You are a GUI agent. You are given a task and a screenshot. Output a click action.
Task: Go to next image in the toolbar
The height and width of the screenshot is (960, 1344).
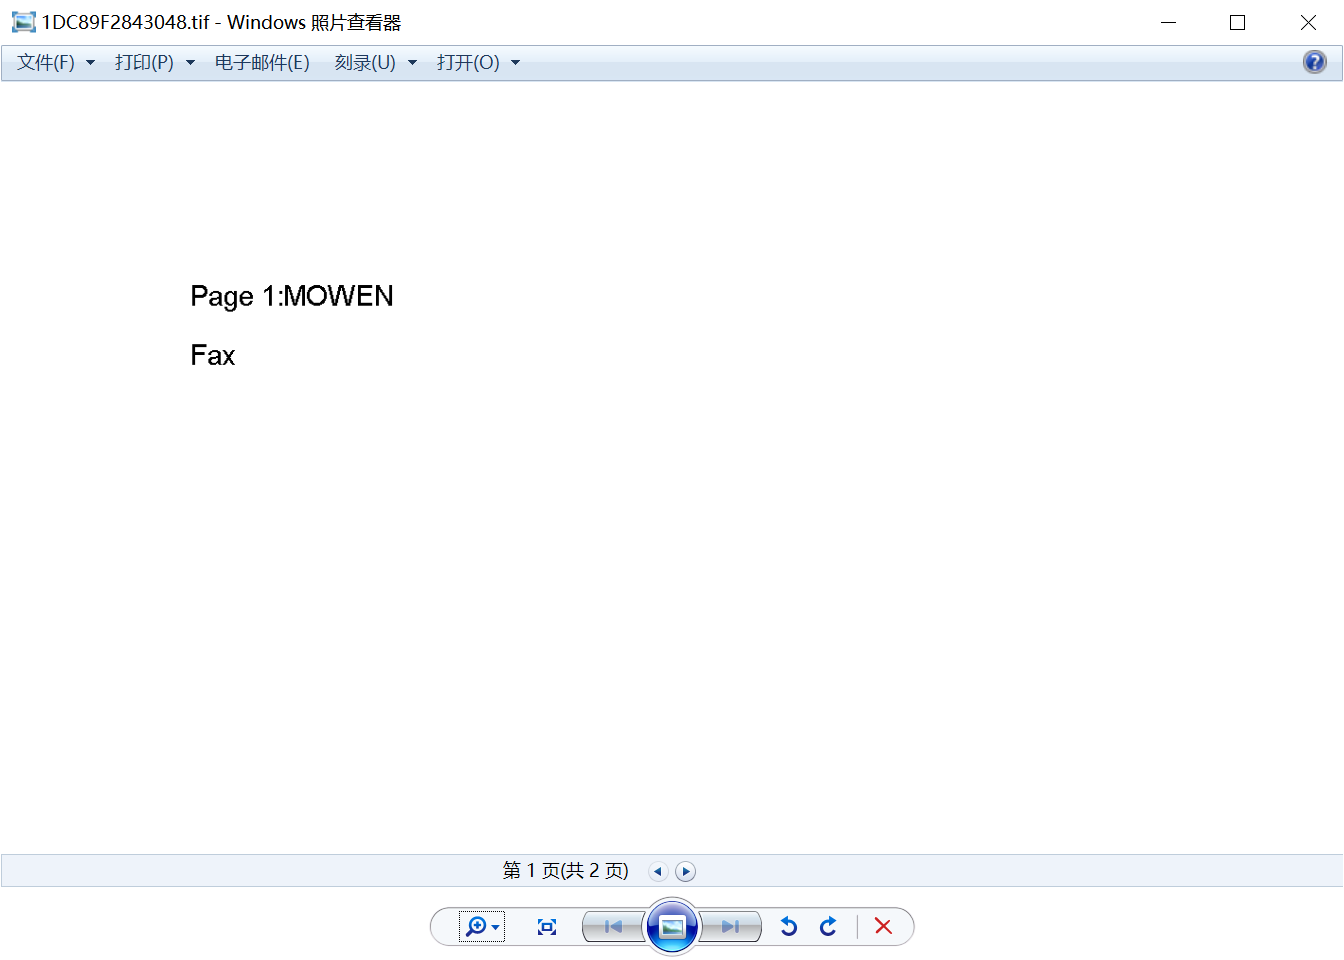(731, 927)
